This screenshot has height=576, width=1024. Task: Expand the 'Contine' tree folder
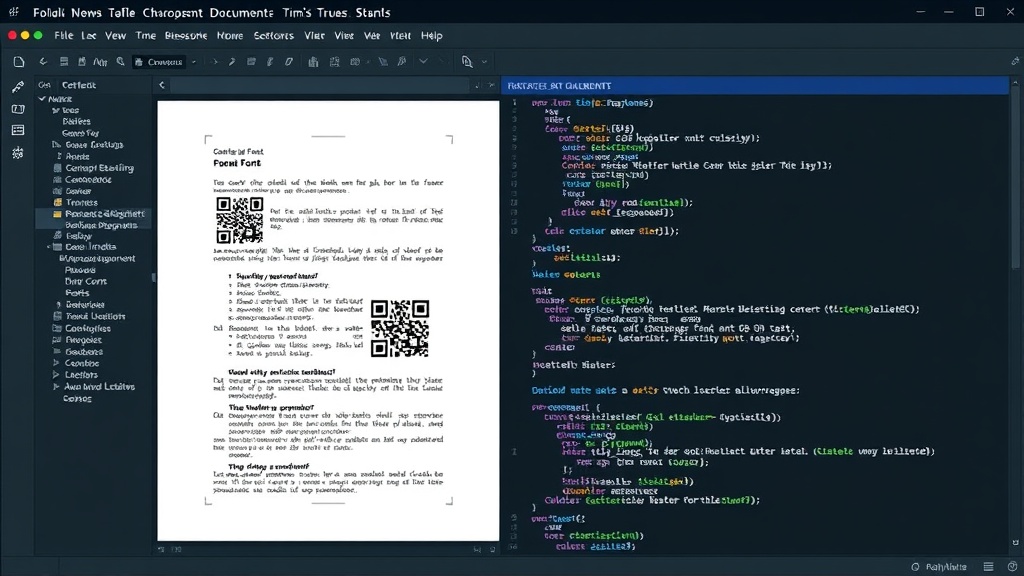(56, 363)
